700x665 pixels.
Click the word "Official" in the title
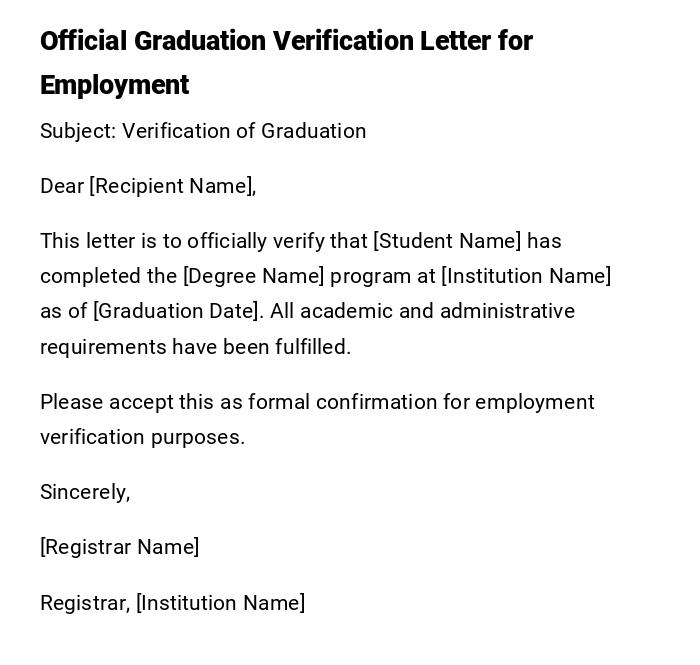coord(83,41)
